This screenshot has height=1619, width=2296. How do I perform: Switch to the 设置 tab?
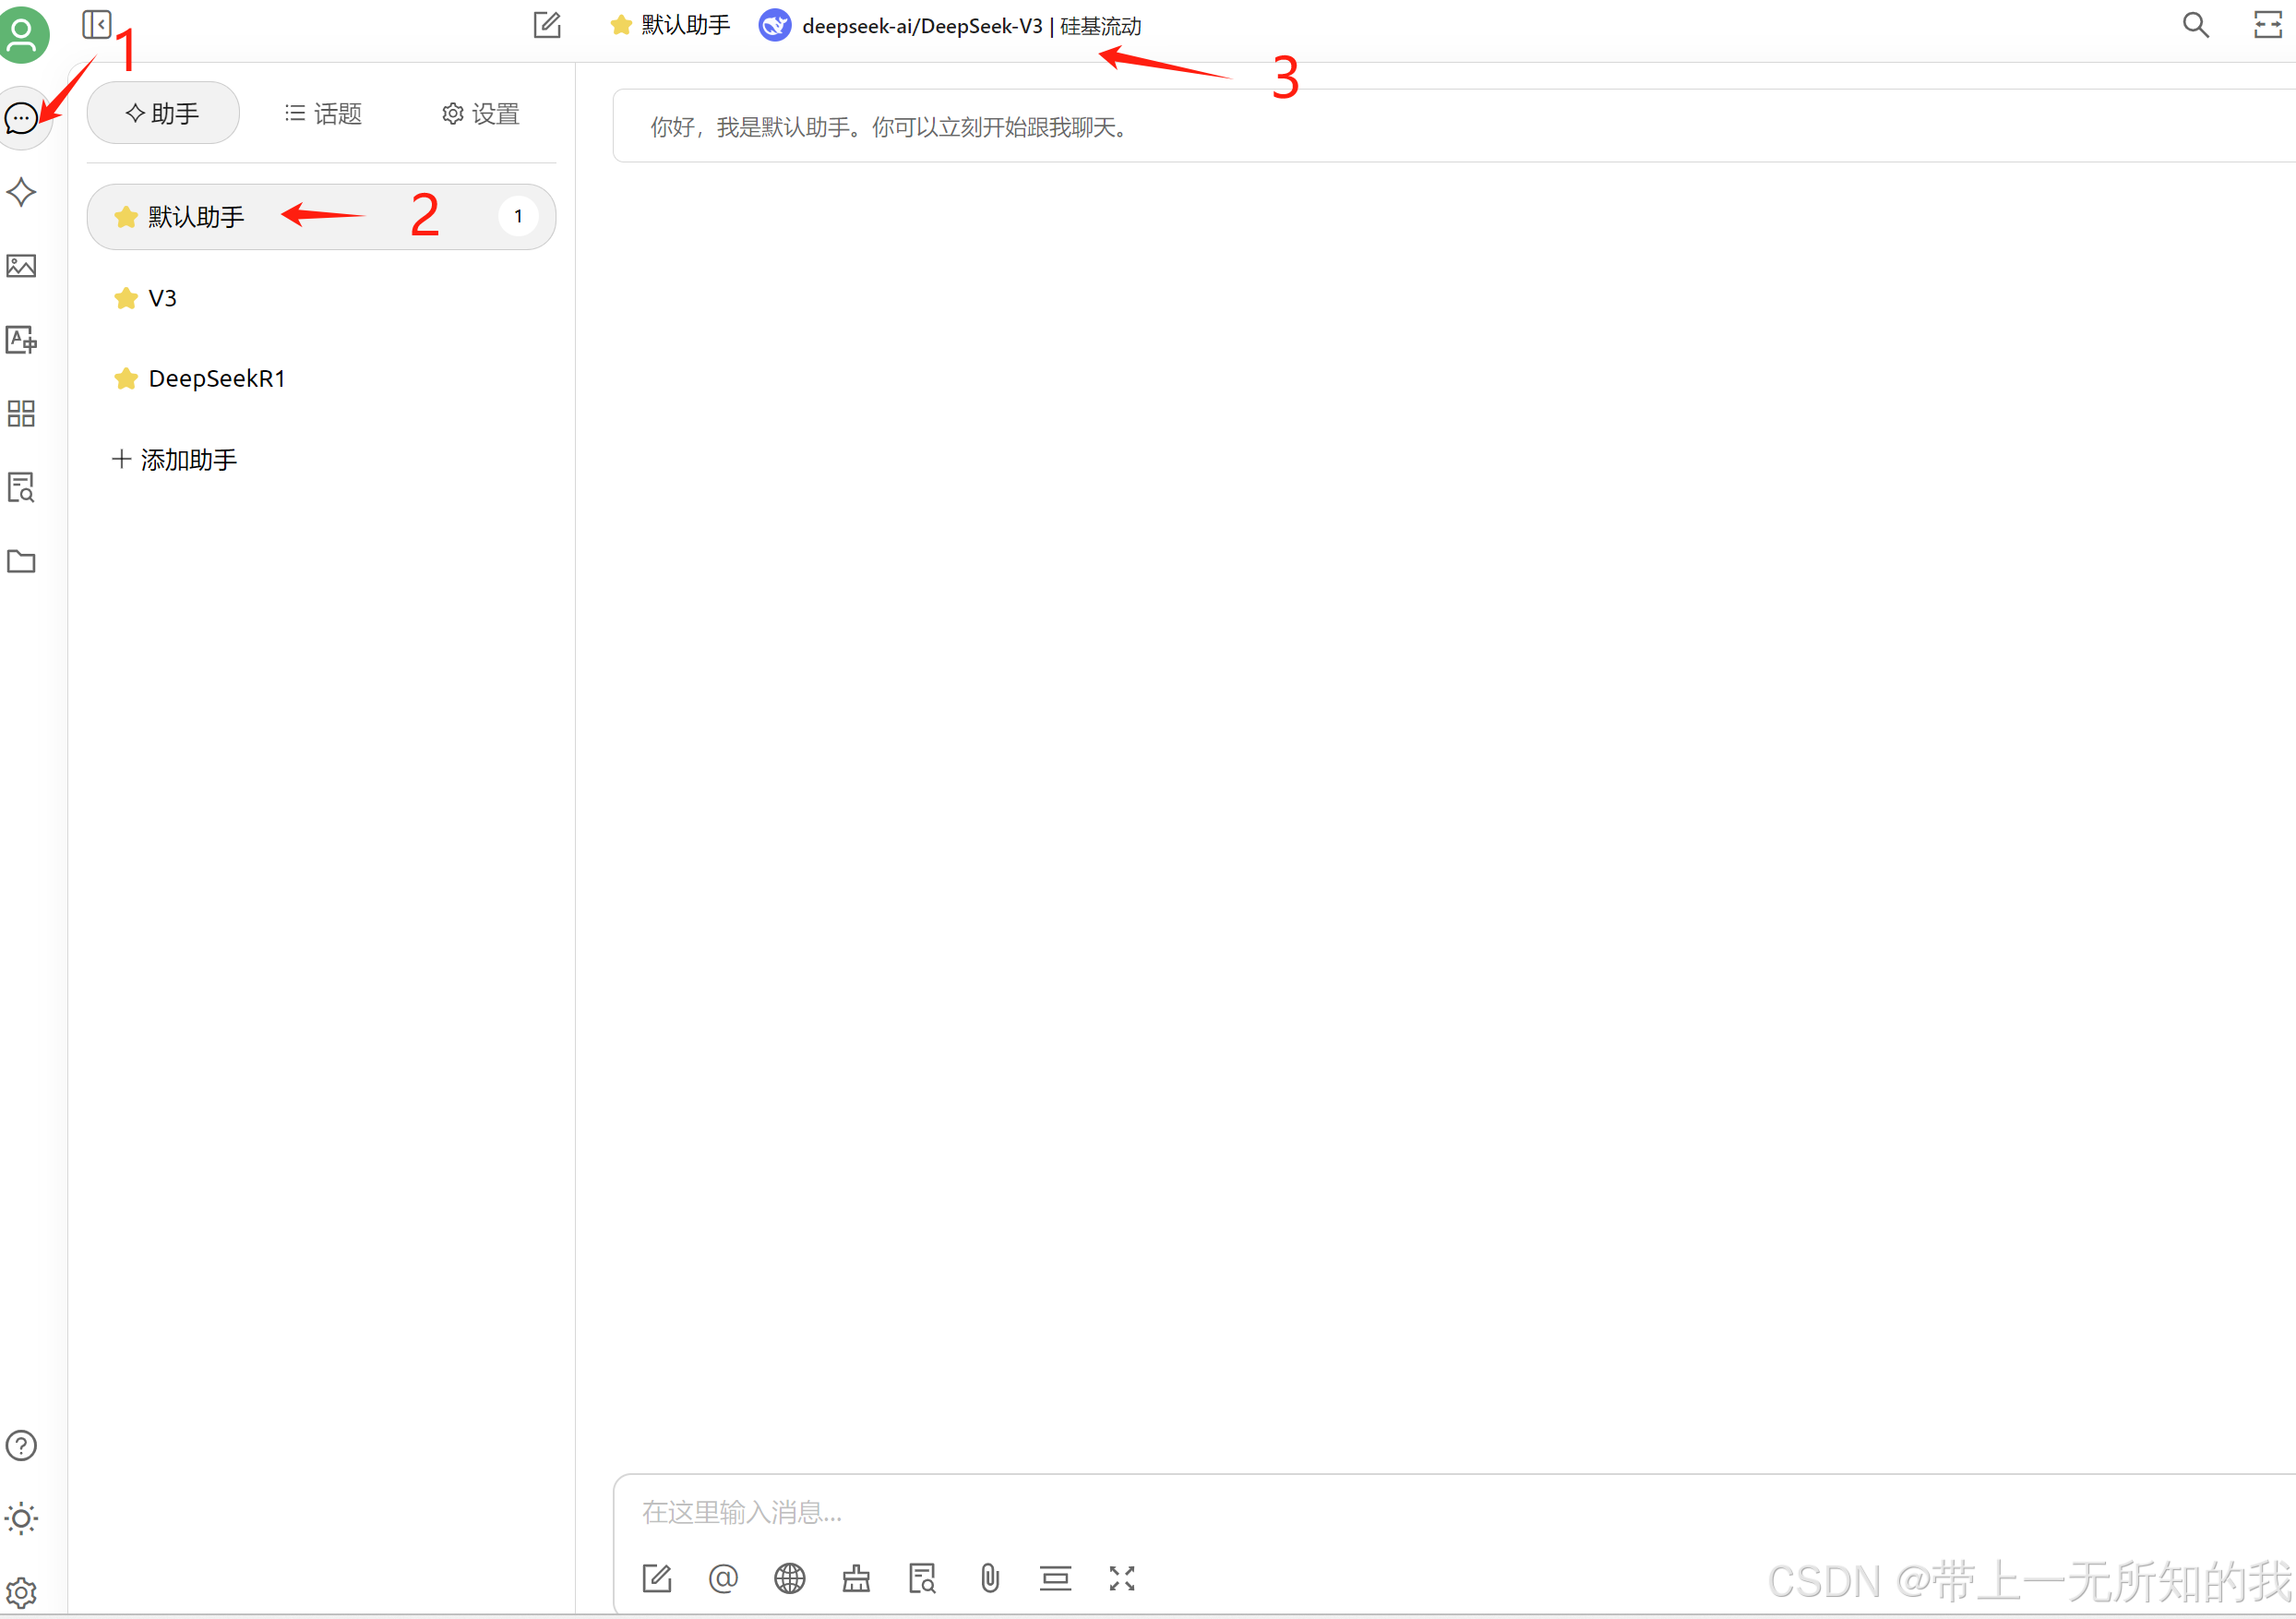[x=481, y=114]
